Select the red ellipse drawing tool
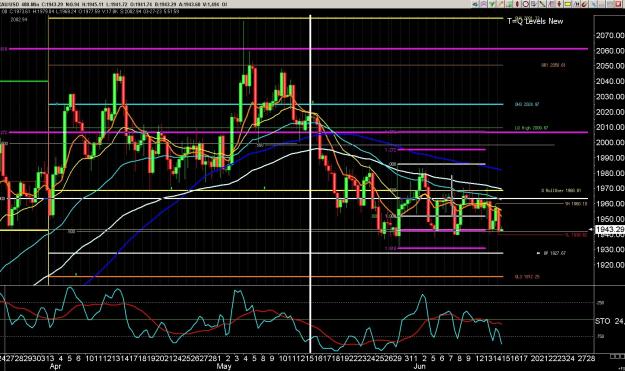The height and width of the screenshot is (371, 625). tap(517, 4)
